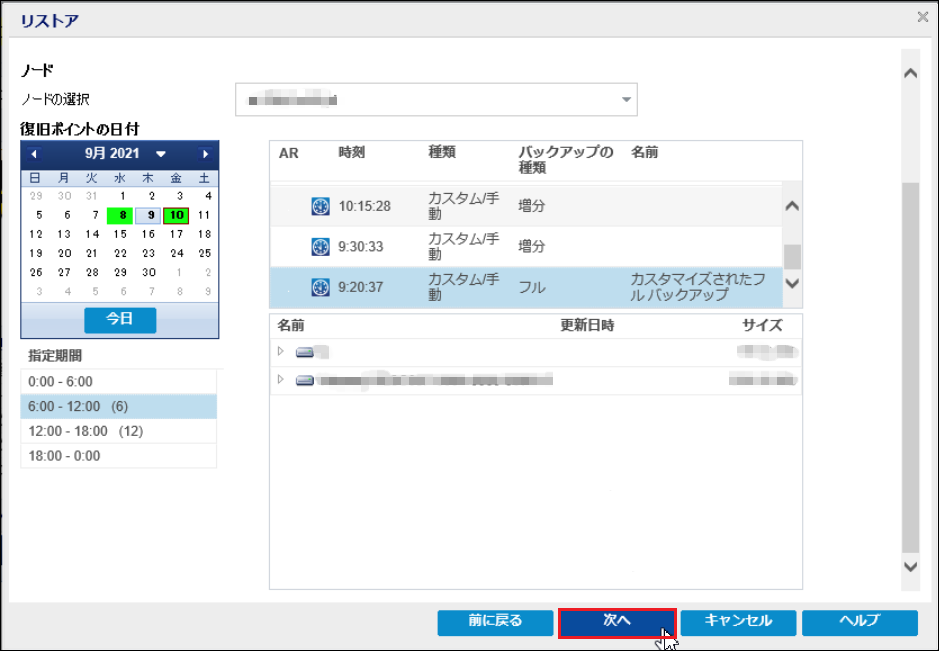The height and width of the screenshot is (651, 939).
Task: Open month picker next to 9月 2021
Action: 161,154
